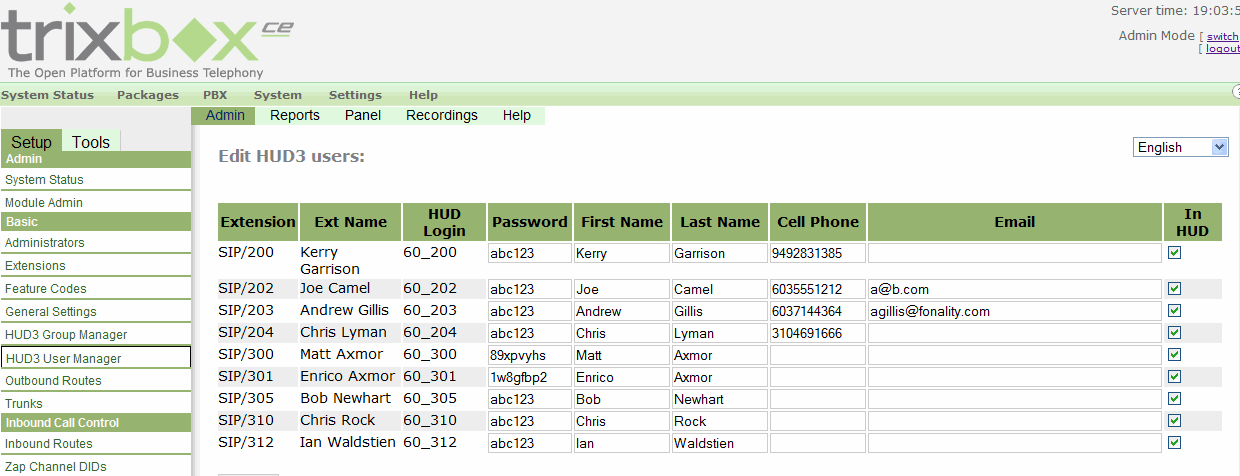Screen dimensions: 1240x476
Task: Switch to the Reports tab
Action: pos(295,115)
